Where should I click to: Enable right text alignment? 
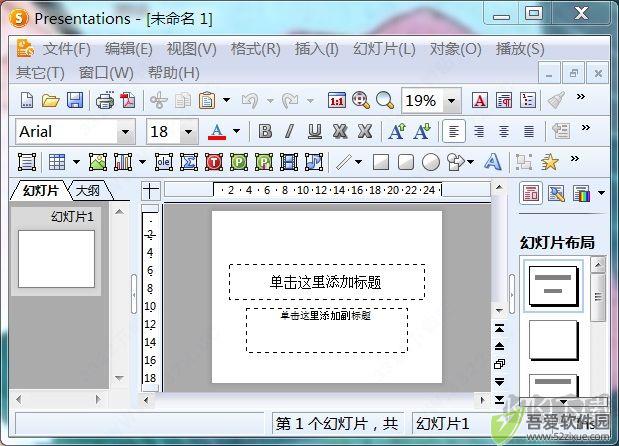(x=479, y=131)
